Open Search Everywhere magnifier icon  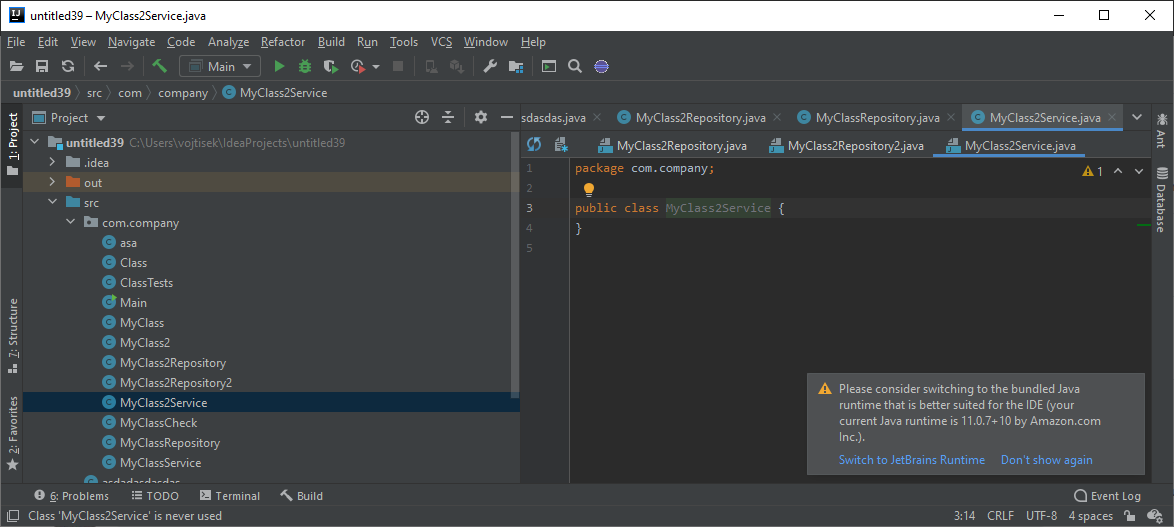(x=575, y=67)
